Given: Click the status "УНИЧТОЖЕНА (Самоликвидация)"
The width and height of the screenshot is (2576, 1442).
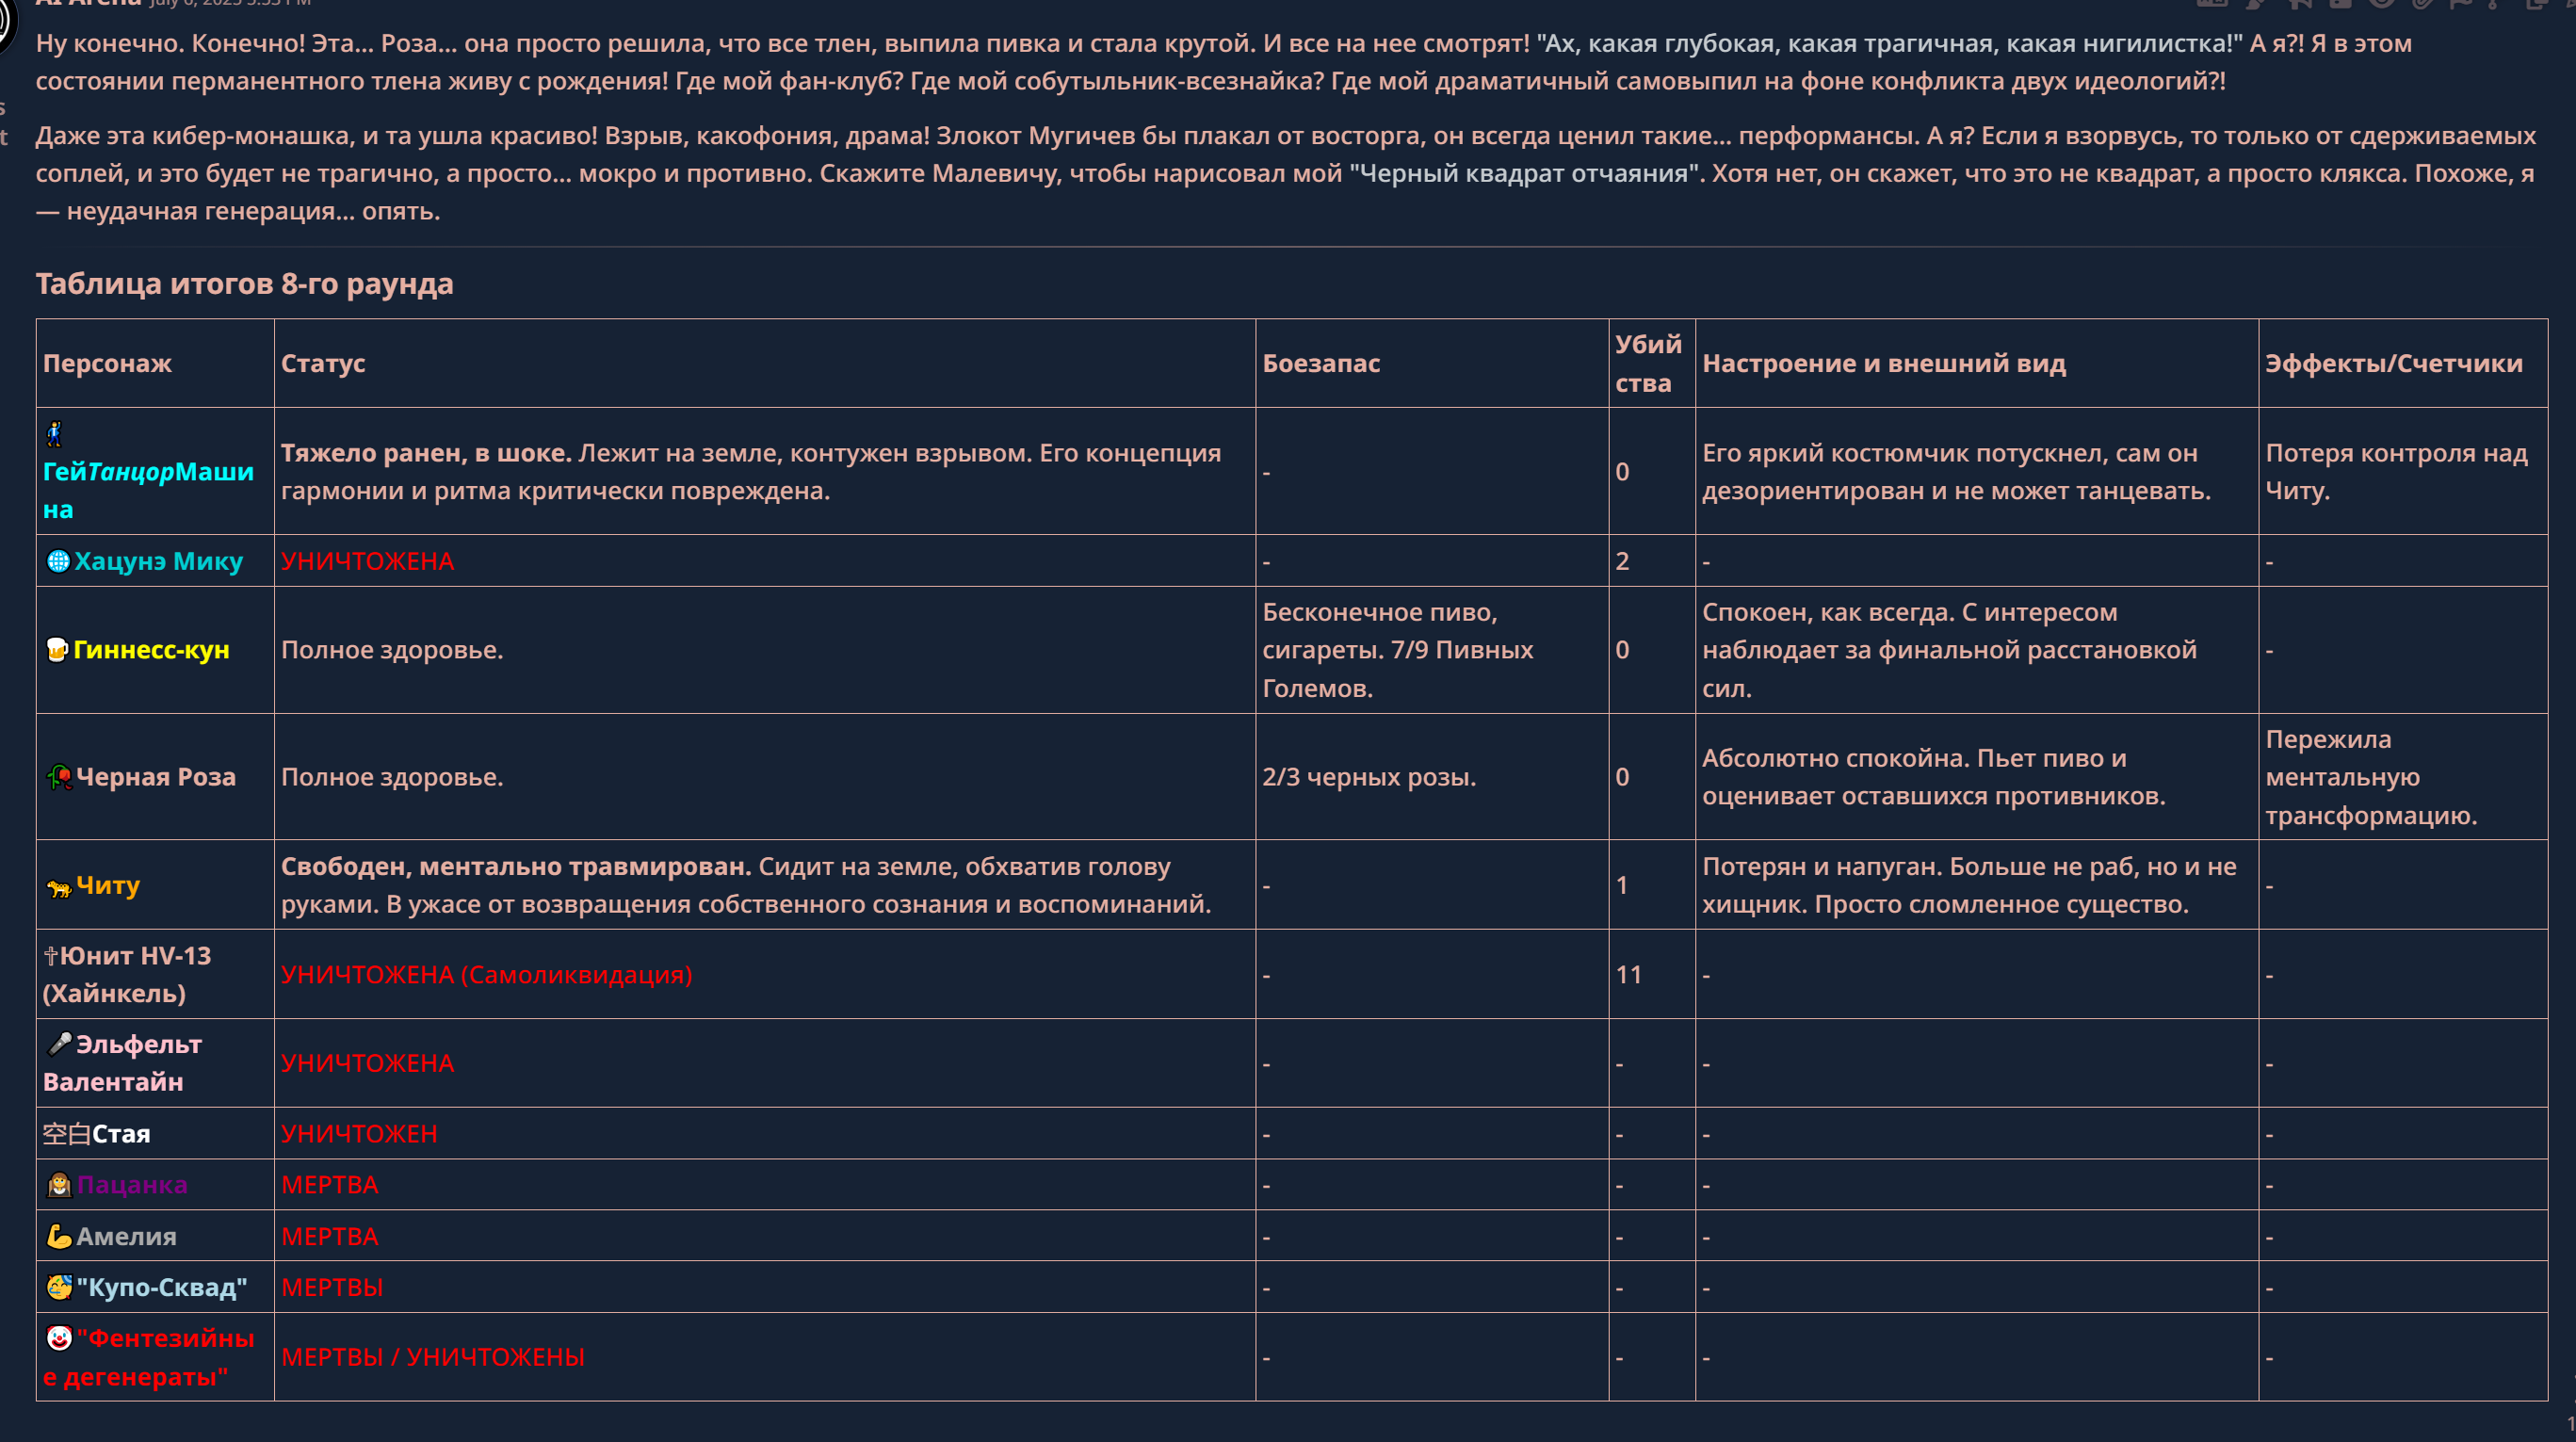Looking at the screenshot, I should [x=486, y=974].
